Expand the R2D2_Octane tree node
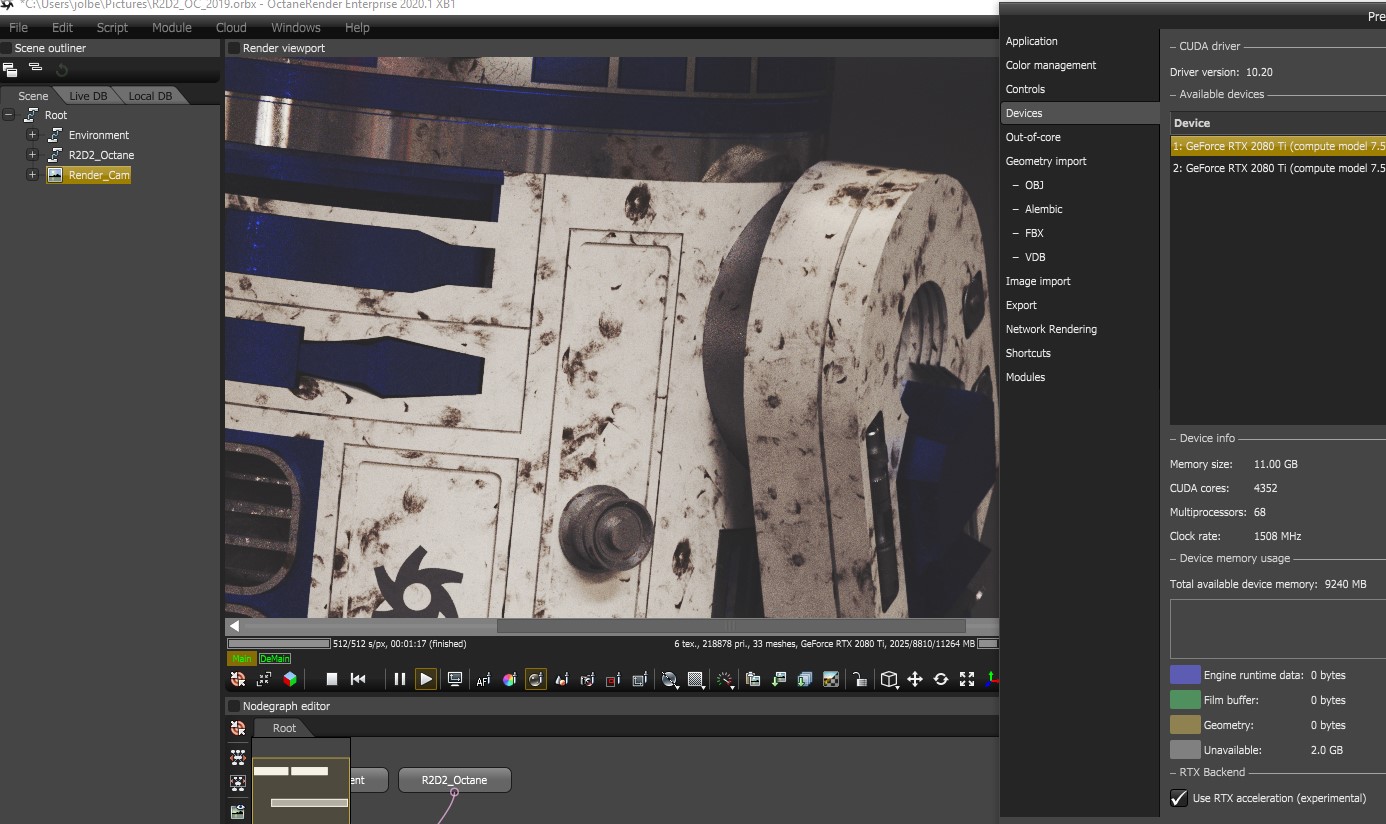This screenshot has width=1386, height=824. 32,155
